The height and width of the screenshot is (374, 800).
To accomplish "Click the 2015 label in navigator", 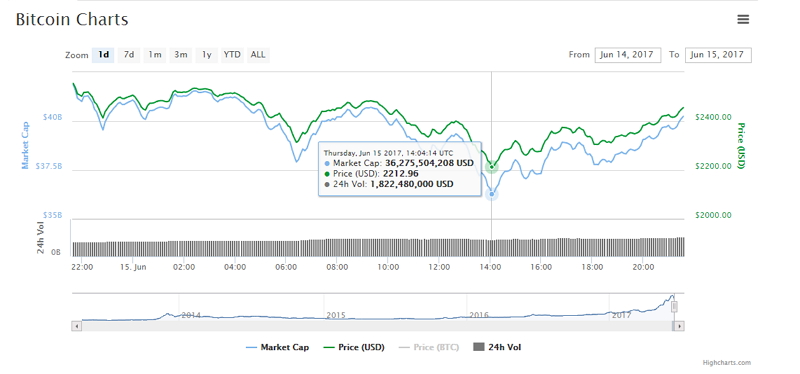I will point(336,315).
